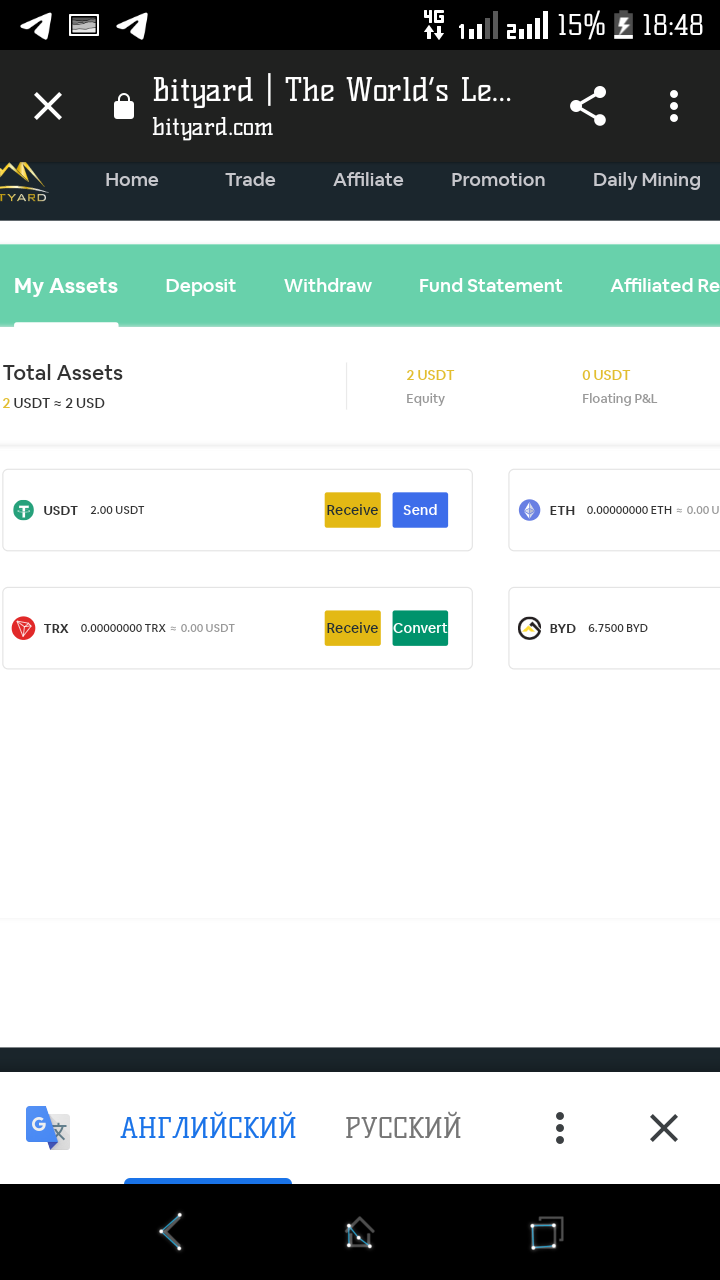This screenshot has height=1280, width=720.
Task: Click Receive for TRX
Action: 352,628
